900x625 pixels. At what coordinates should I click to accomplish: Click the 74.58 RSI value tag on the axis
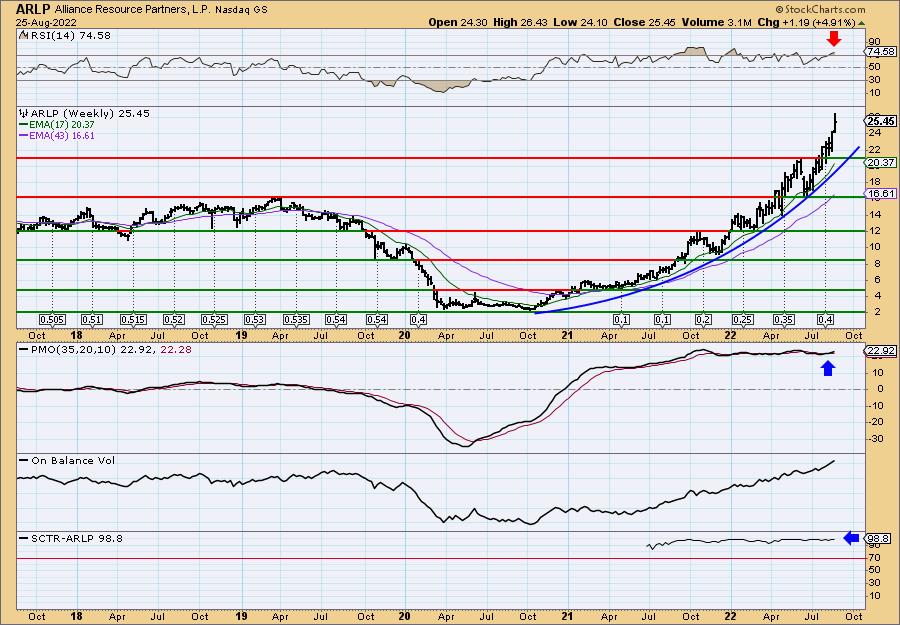tap(881, 52)
